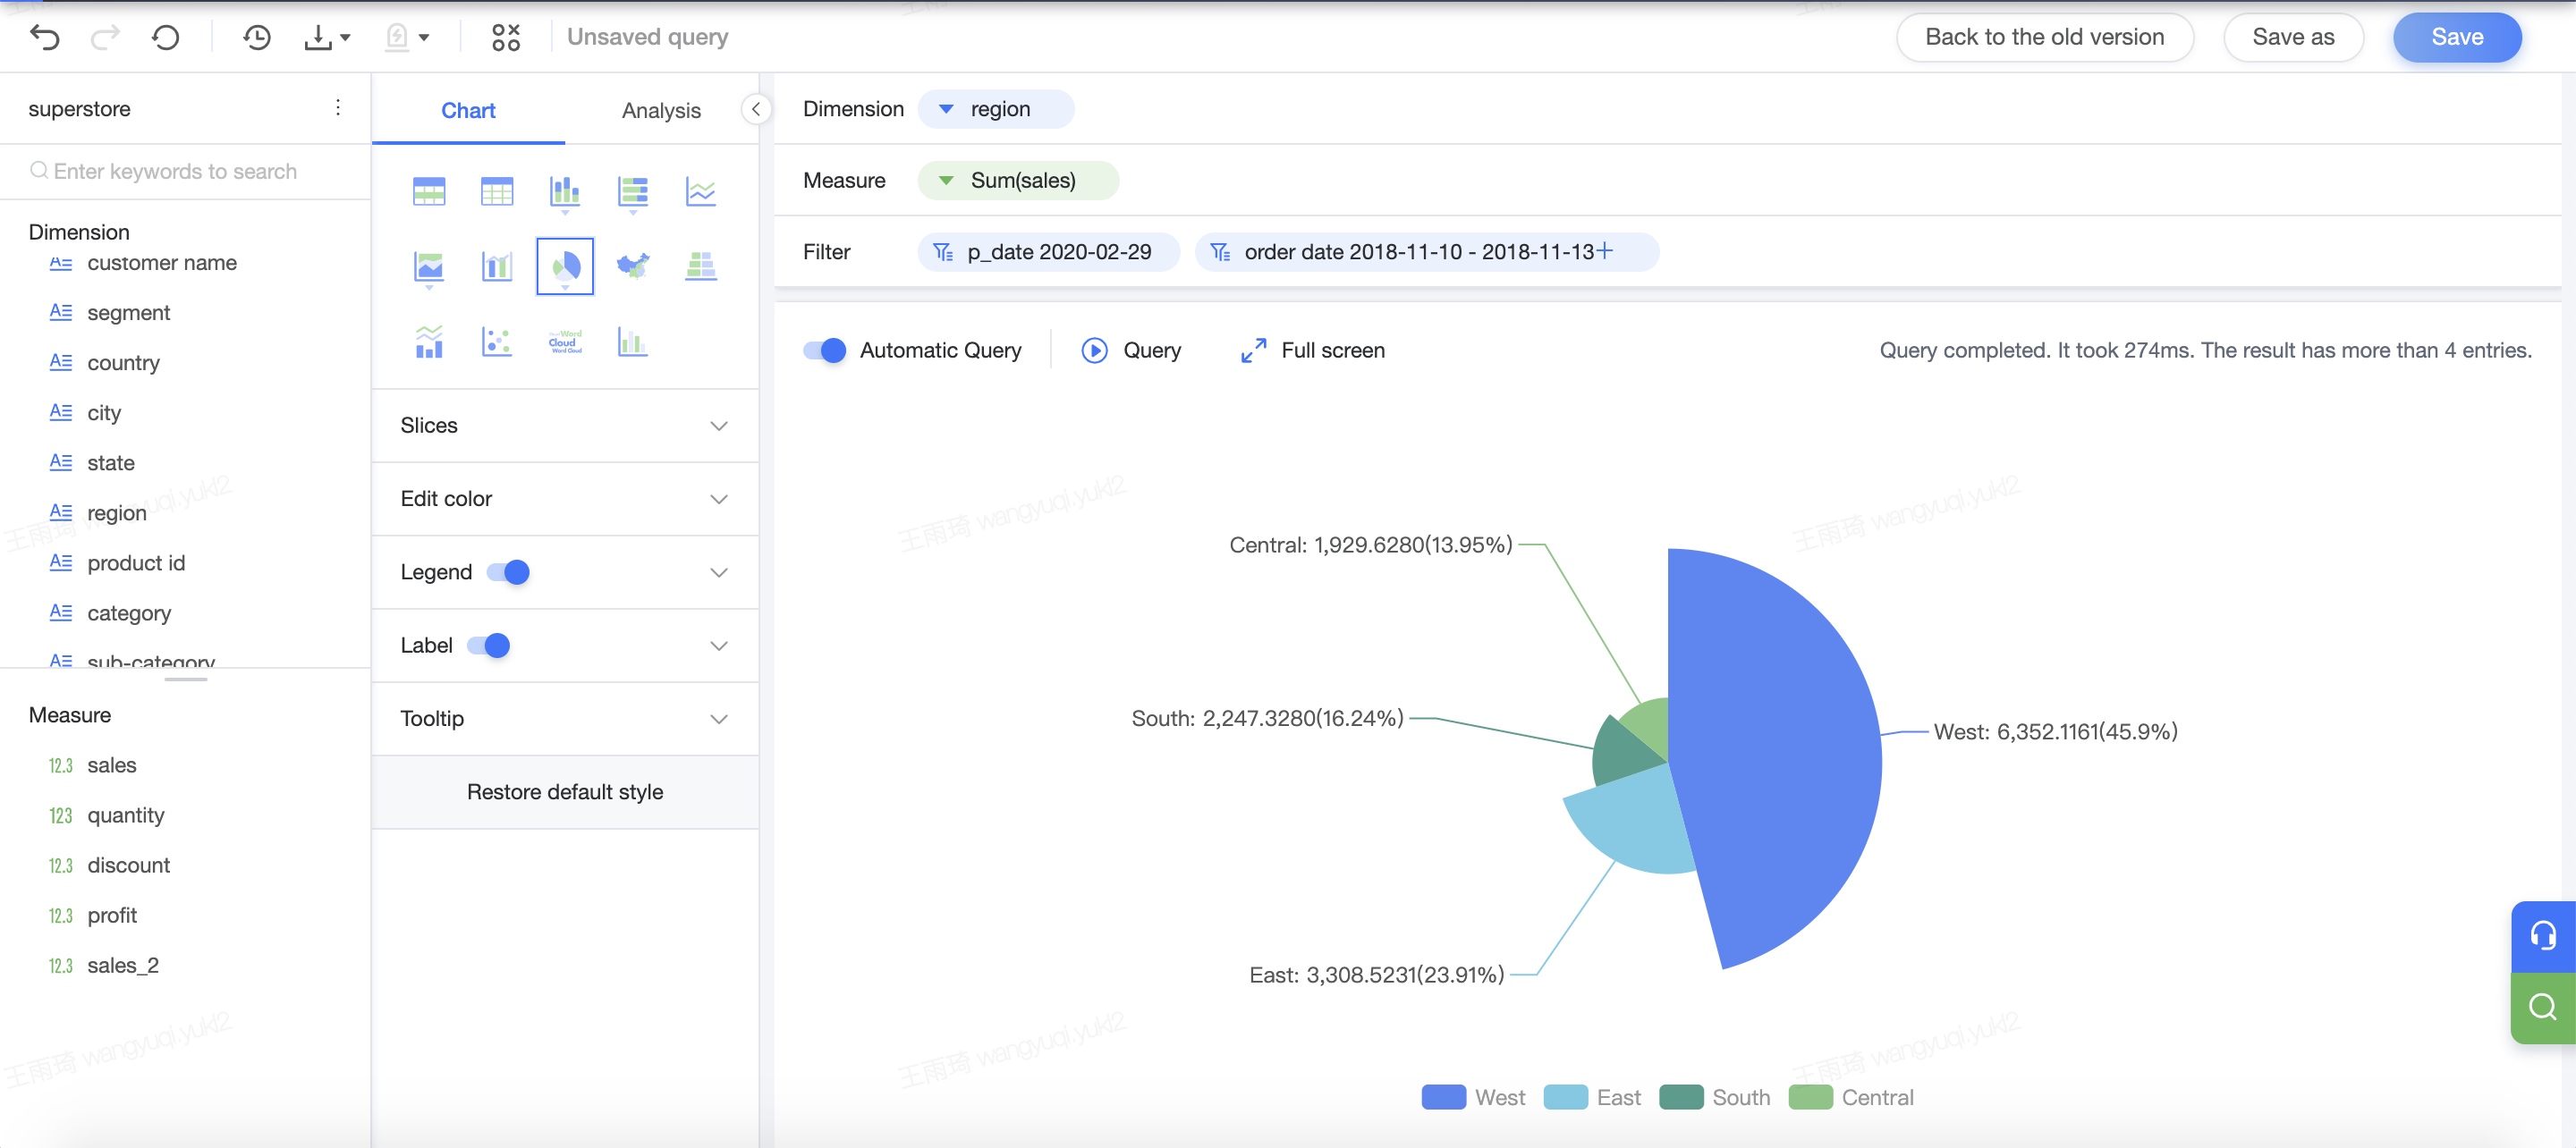
Task: Click the four-shapes apps icon
Action: pyautogui.click(x=506, y=38)
